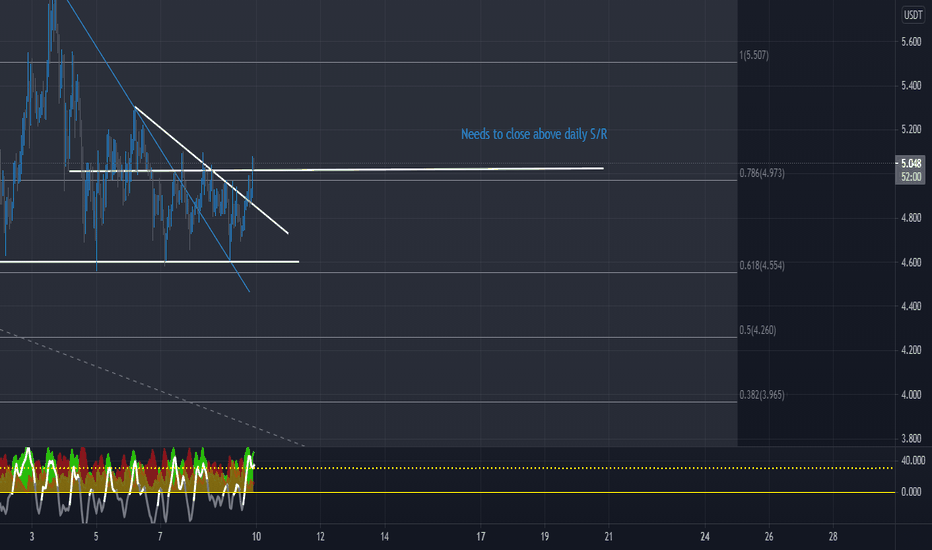The image size is (932, 550).
Task: Click date 17 on the time axis
Action: [x=480, y=537]
